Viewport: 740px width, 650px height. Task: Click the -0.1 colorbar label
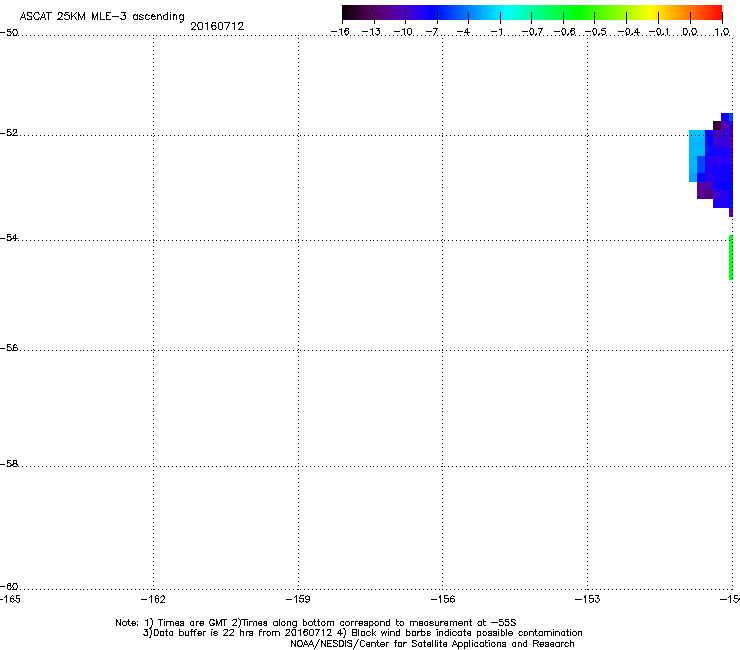pyautogui.click(x=659, y=32)
